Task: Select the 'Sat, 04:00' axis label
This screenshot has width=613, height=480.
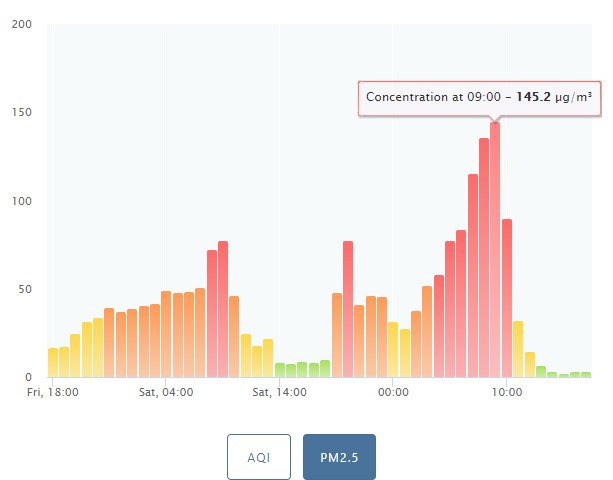Action: [167, 391]
